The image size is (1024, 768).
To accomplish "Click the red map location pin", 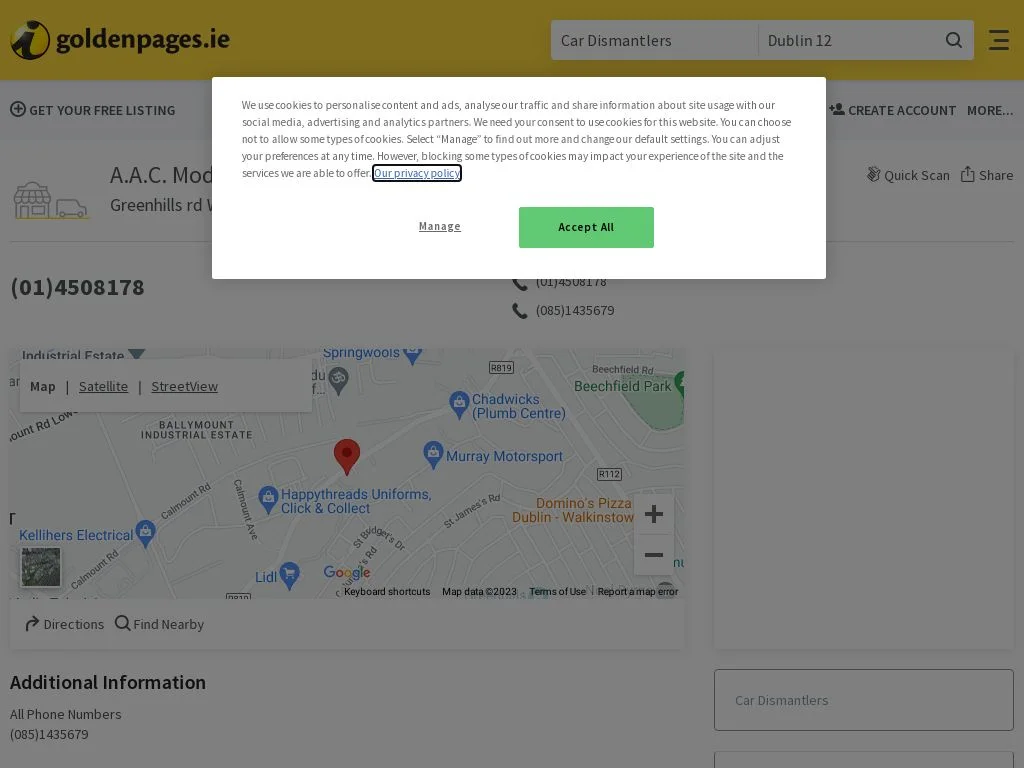I will 347,456.
